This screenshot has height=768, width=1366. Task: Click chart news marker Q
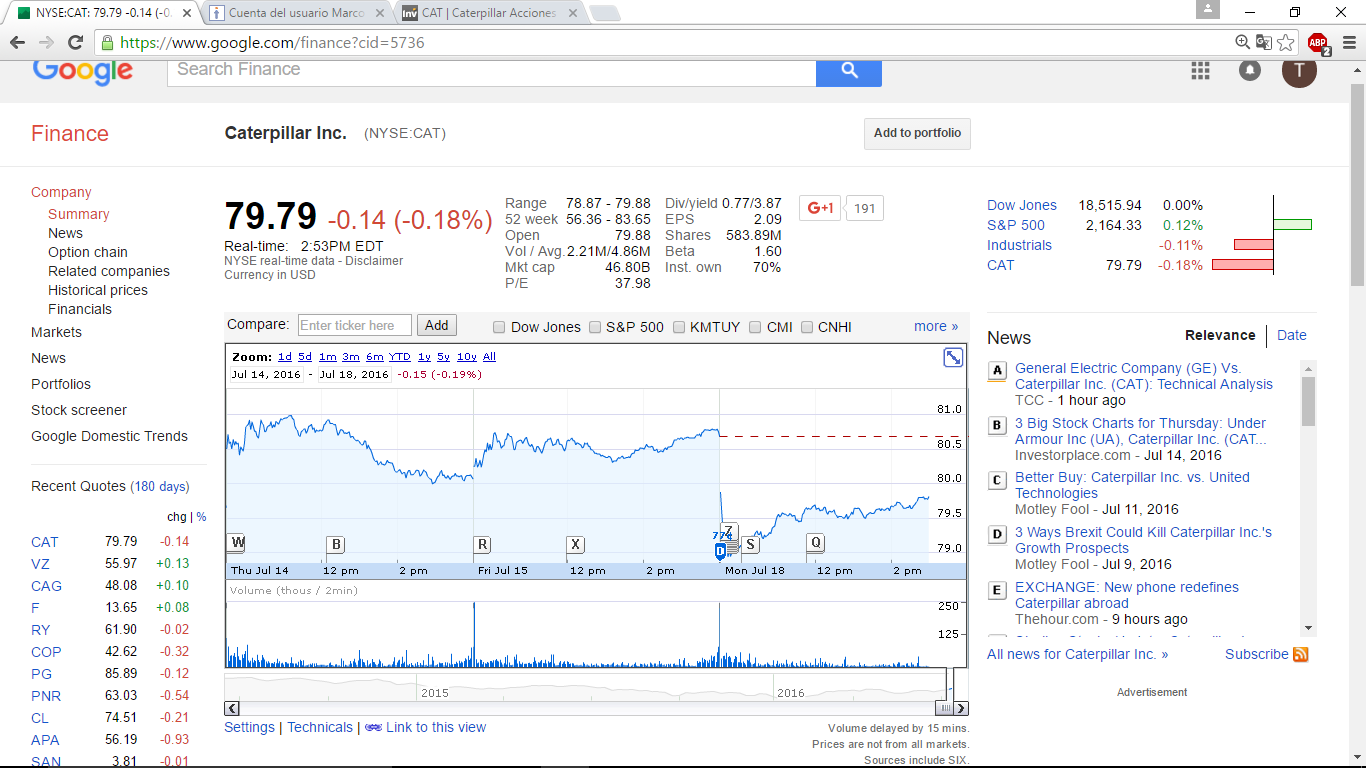click(816, 543)
